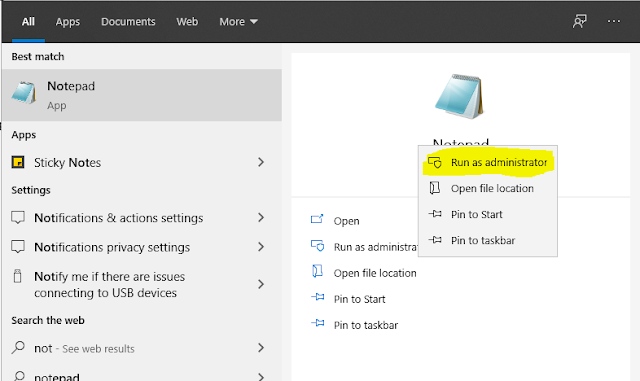The width and height of the screenshot is (640, 381).
Task: Click the large Notepad icon in the preview pane
Action: pyautogui.click(x=460, y=96)
